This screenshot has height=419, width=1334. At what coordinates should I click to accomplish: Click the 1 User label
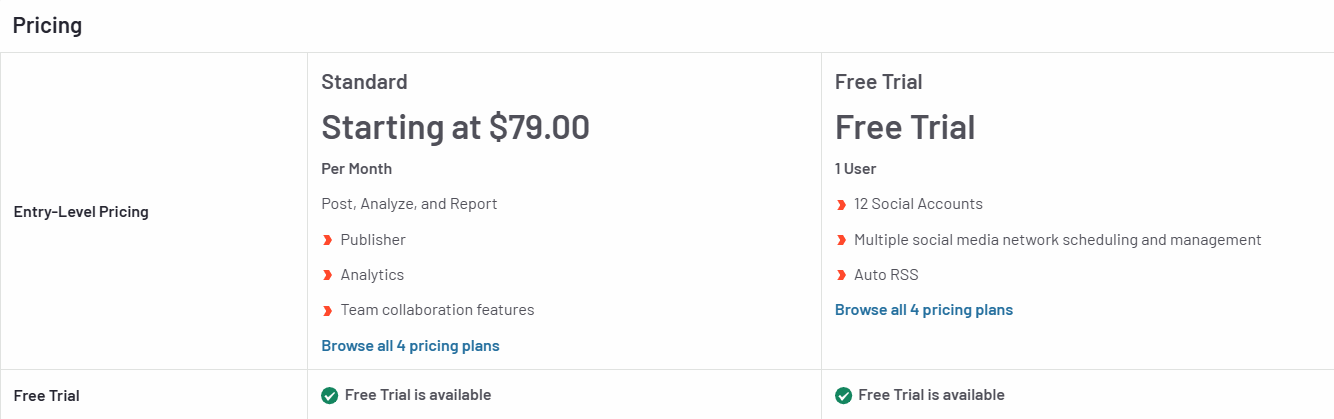click(x=856, y=169)
